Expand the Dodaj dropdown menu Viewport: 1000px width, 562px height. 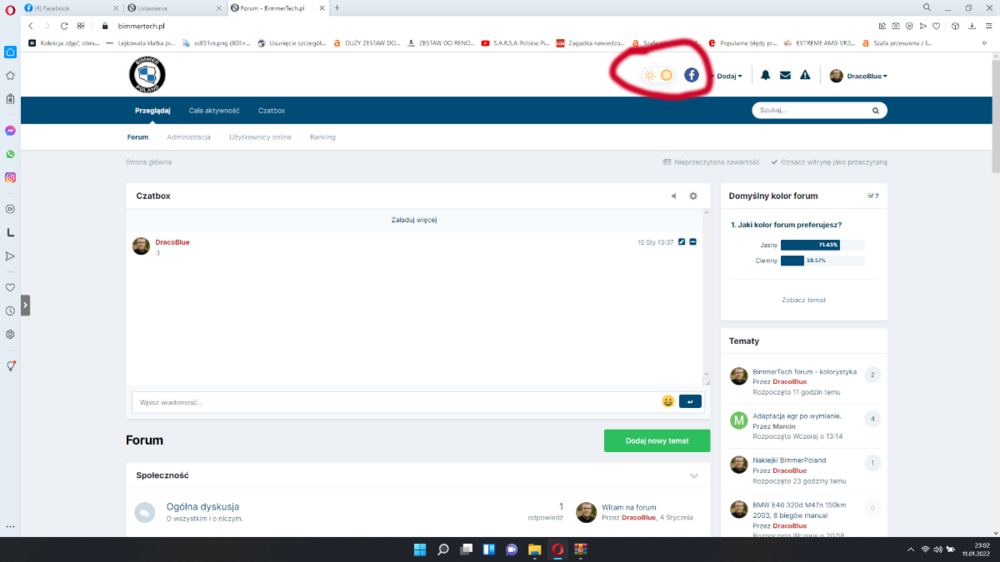click(x=728, y=76)
